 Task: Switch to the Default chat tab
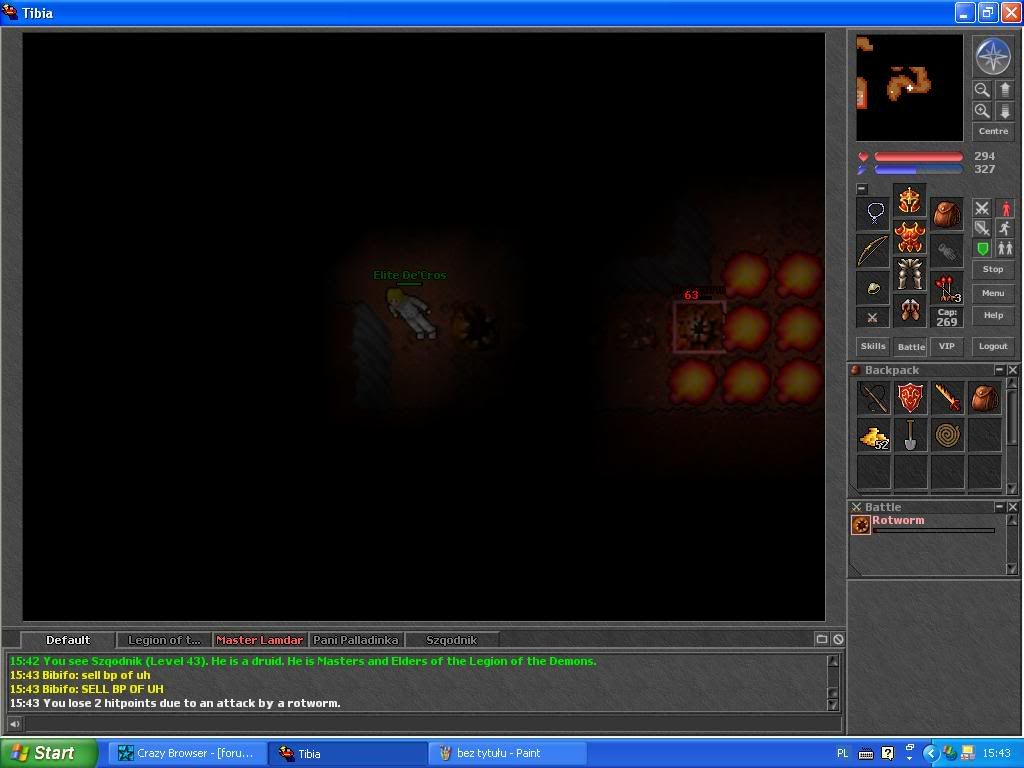point(68,640)
